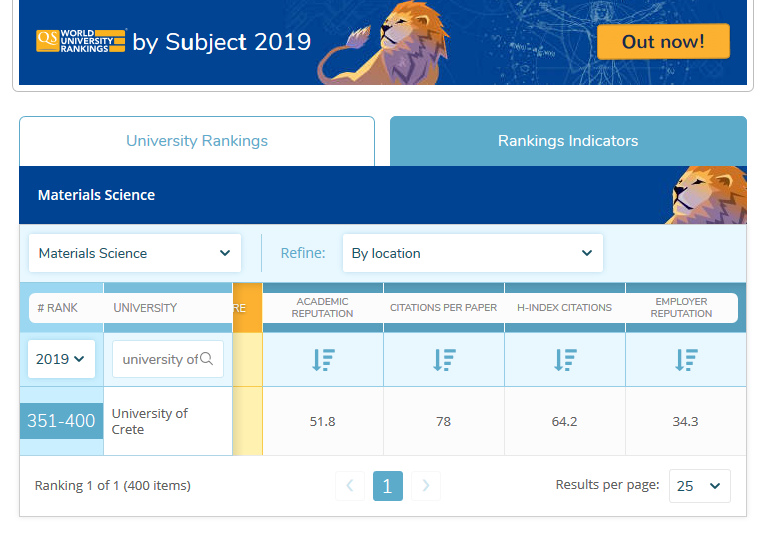Click the # RANK column header
The width and height of the screenshot is (768, 535).
coord(57,308)
